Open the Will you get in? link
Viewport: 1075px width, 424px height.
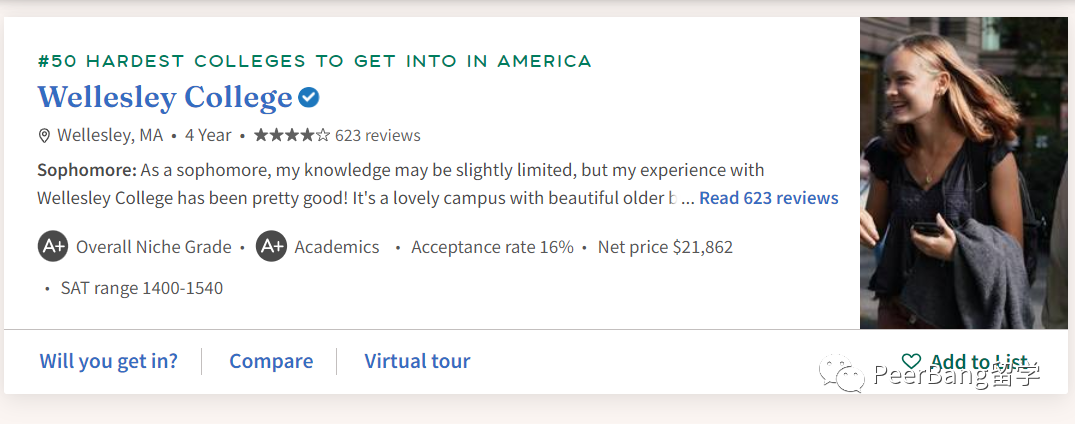(x=109, y=361)
